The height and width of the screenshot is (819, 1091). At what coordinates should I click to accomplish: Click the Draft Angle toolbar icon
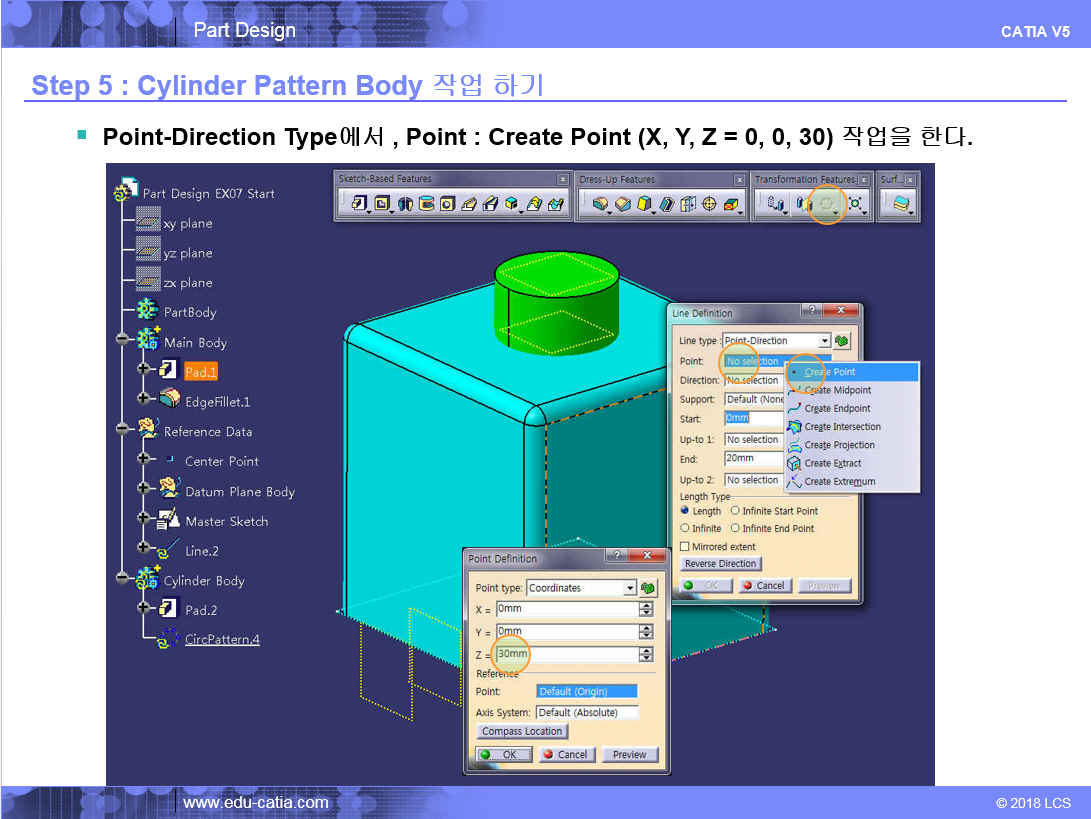coord(644,204)
